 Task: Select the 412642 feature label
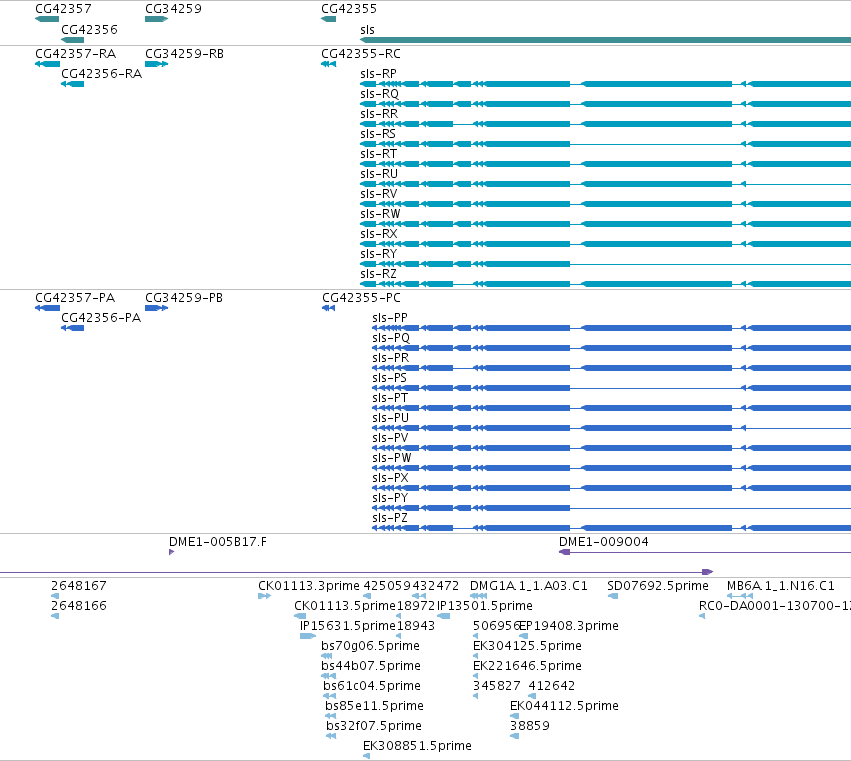pyautogui.click(x=551, y=687)
